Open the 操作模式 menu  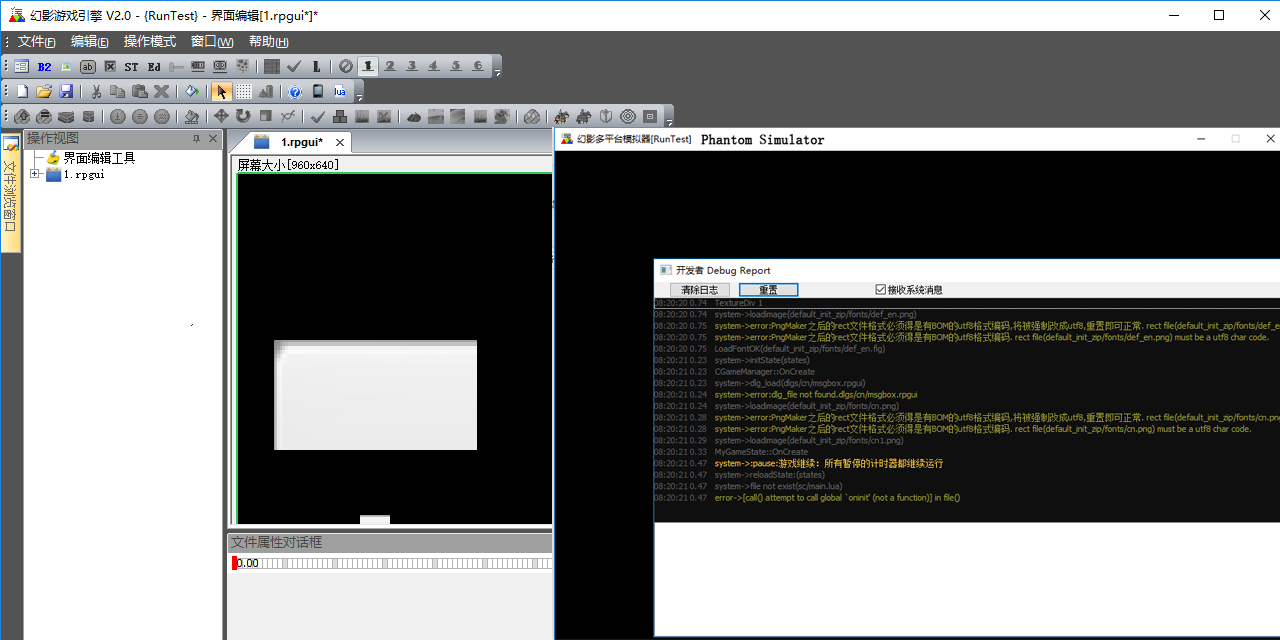(149, 41)
